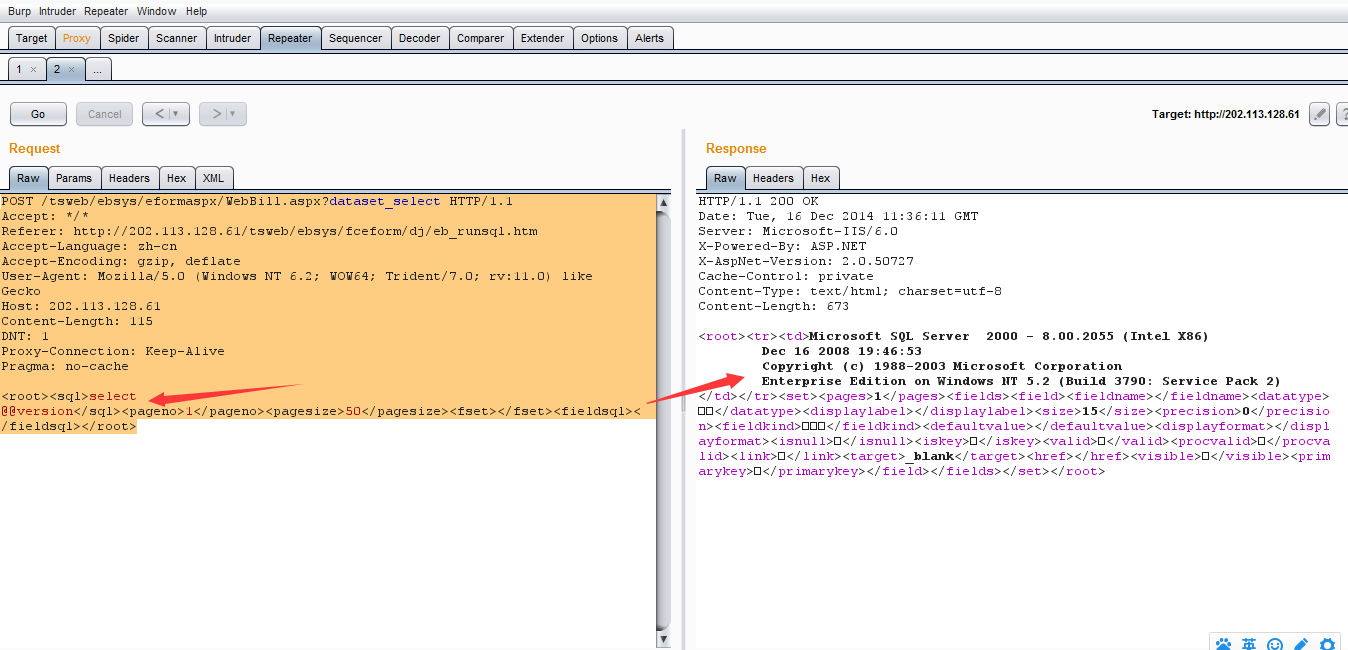This screenshot has height=650, width=1348.
Task: Open the emoji smiley face icon
Action: (x=1275, y=644)
